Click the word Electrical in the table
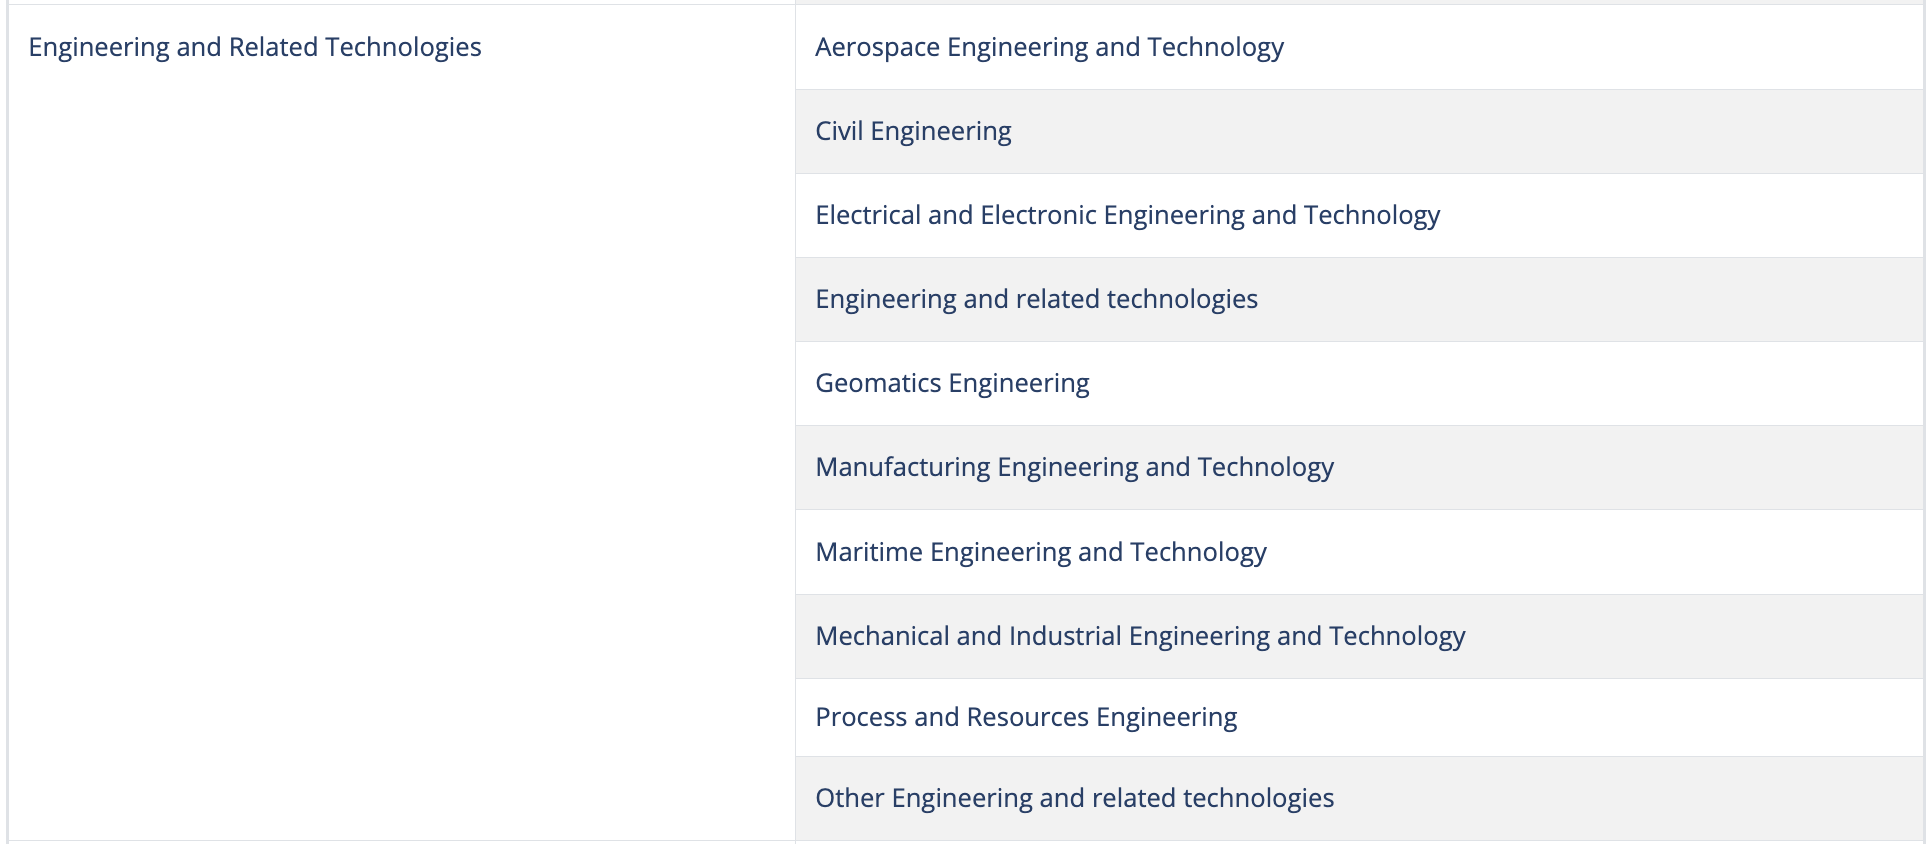Screen dimensions: 1932x844 (868, 215)
